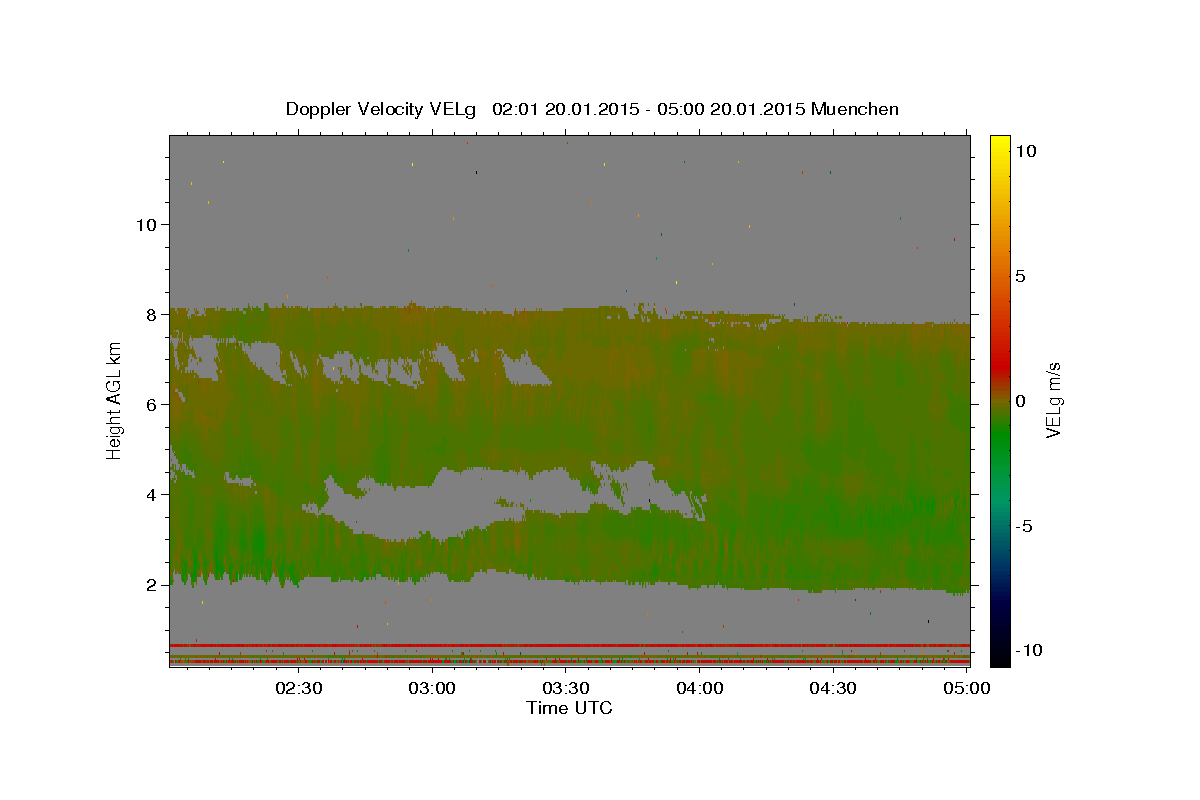Click the "Time UTC" axis label

[x=569, y=708]
